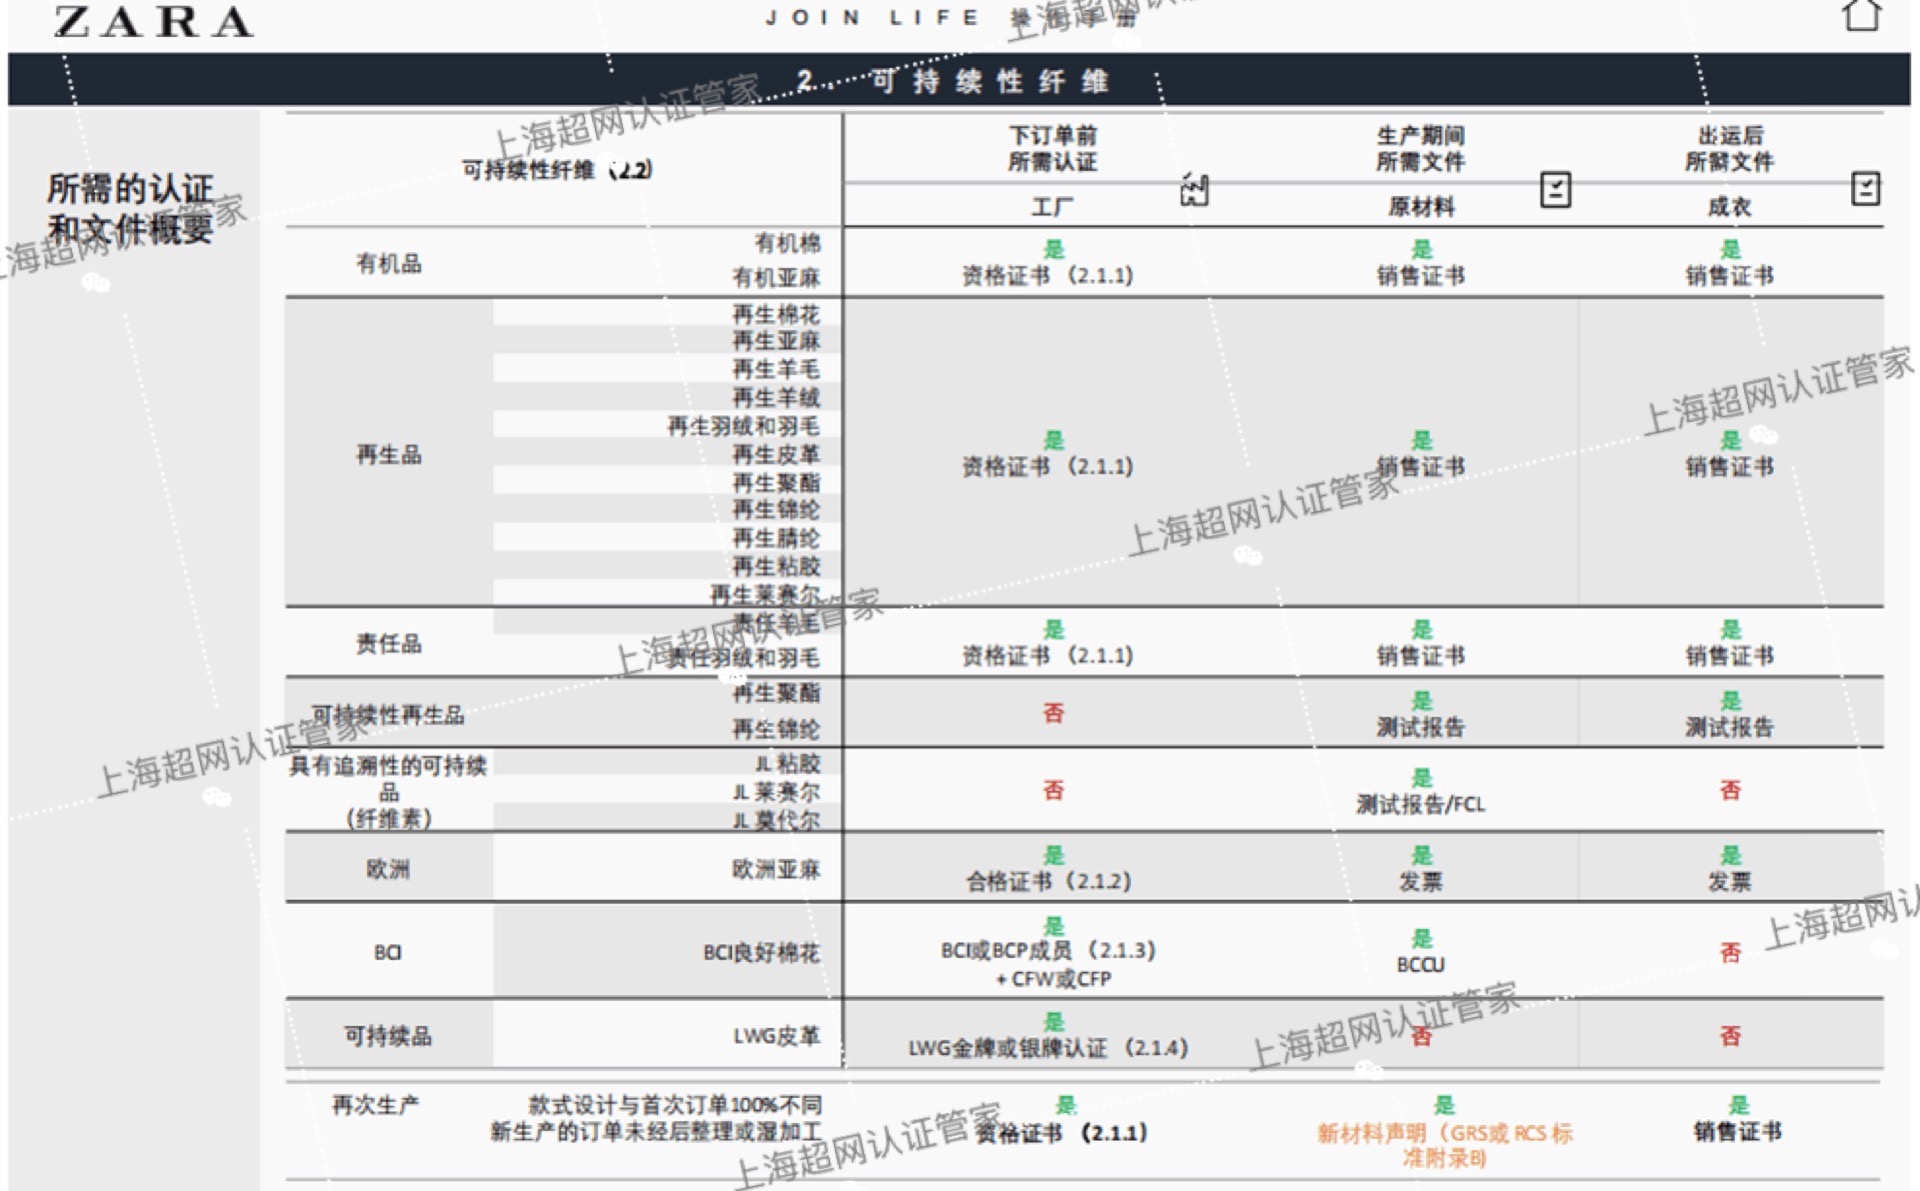1920x1191 pixels.
Task: Click the 工厂 sub-header
Action: [1052, 207]
